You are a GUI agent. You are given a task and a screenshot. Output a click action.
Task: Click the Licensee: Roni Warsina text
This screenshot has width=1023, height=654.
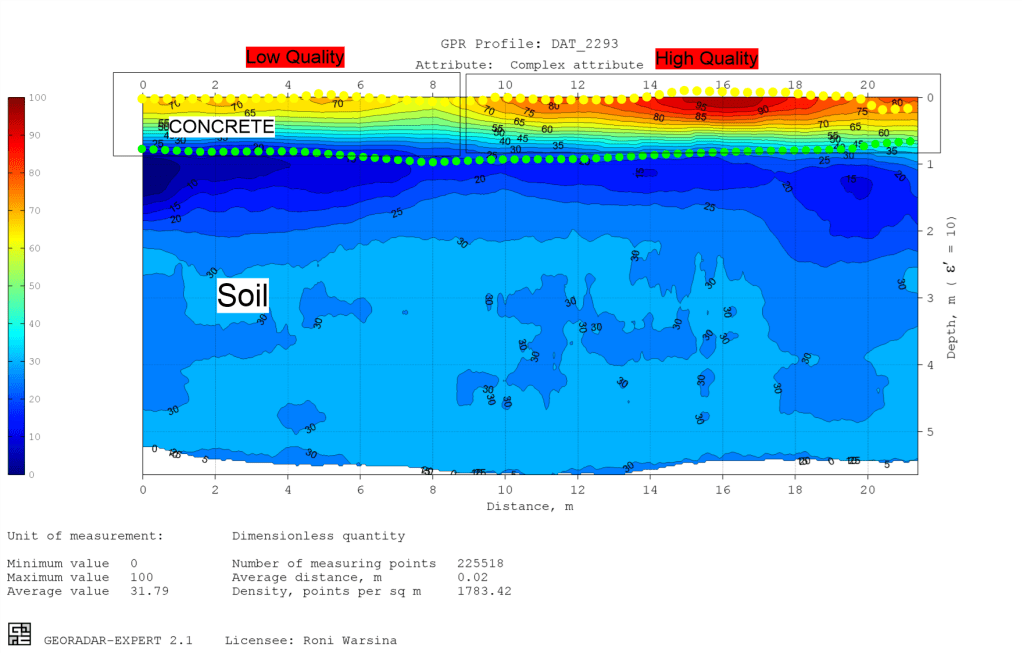coord(311,640)
